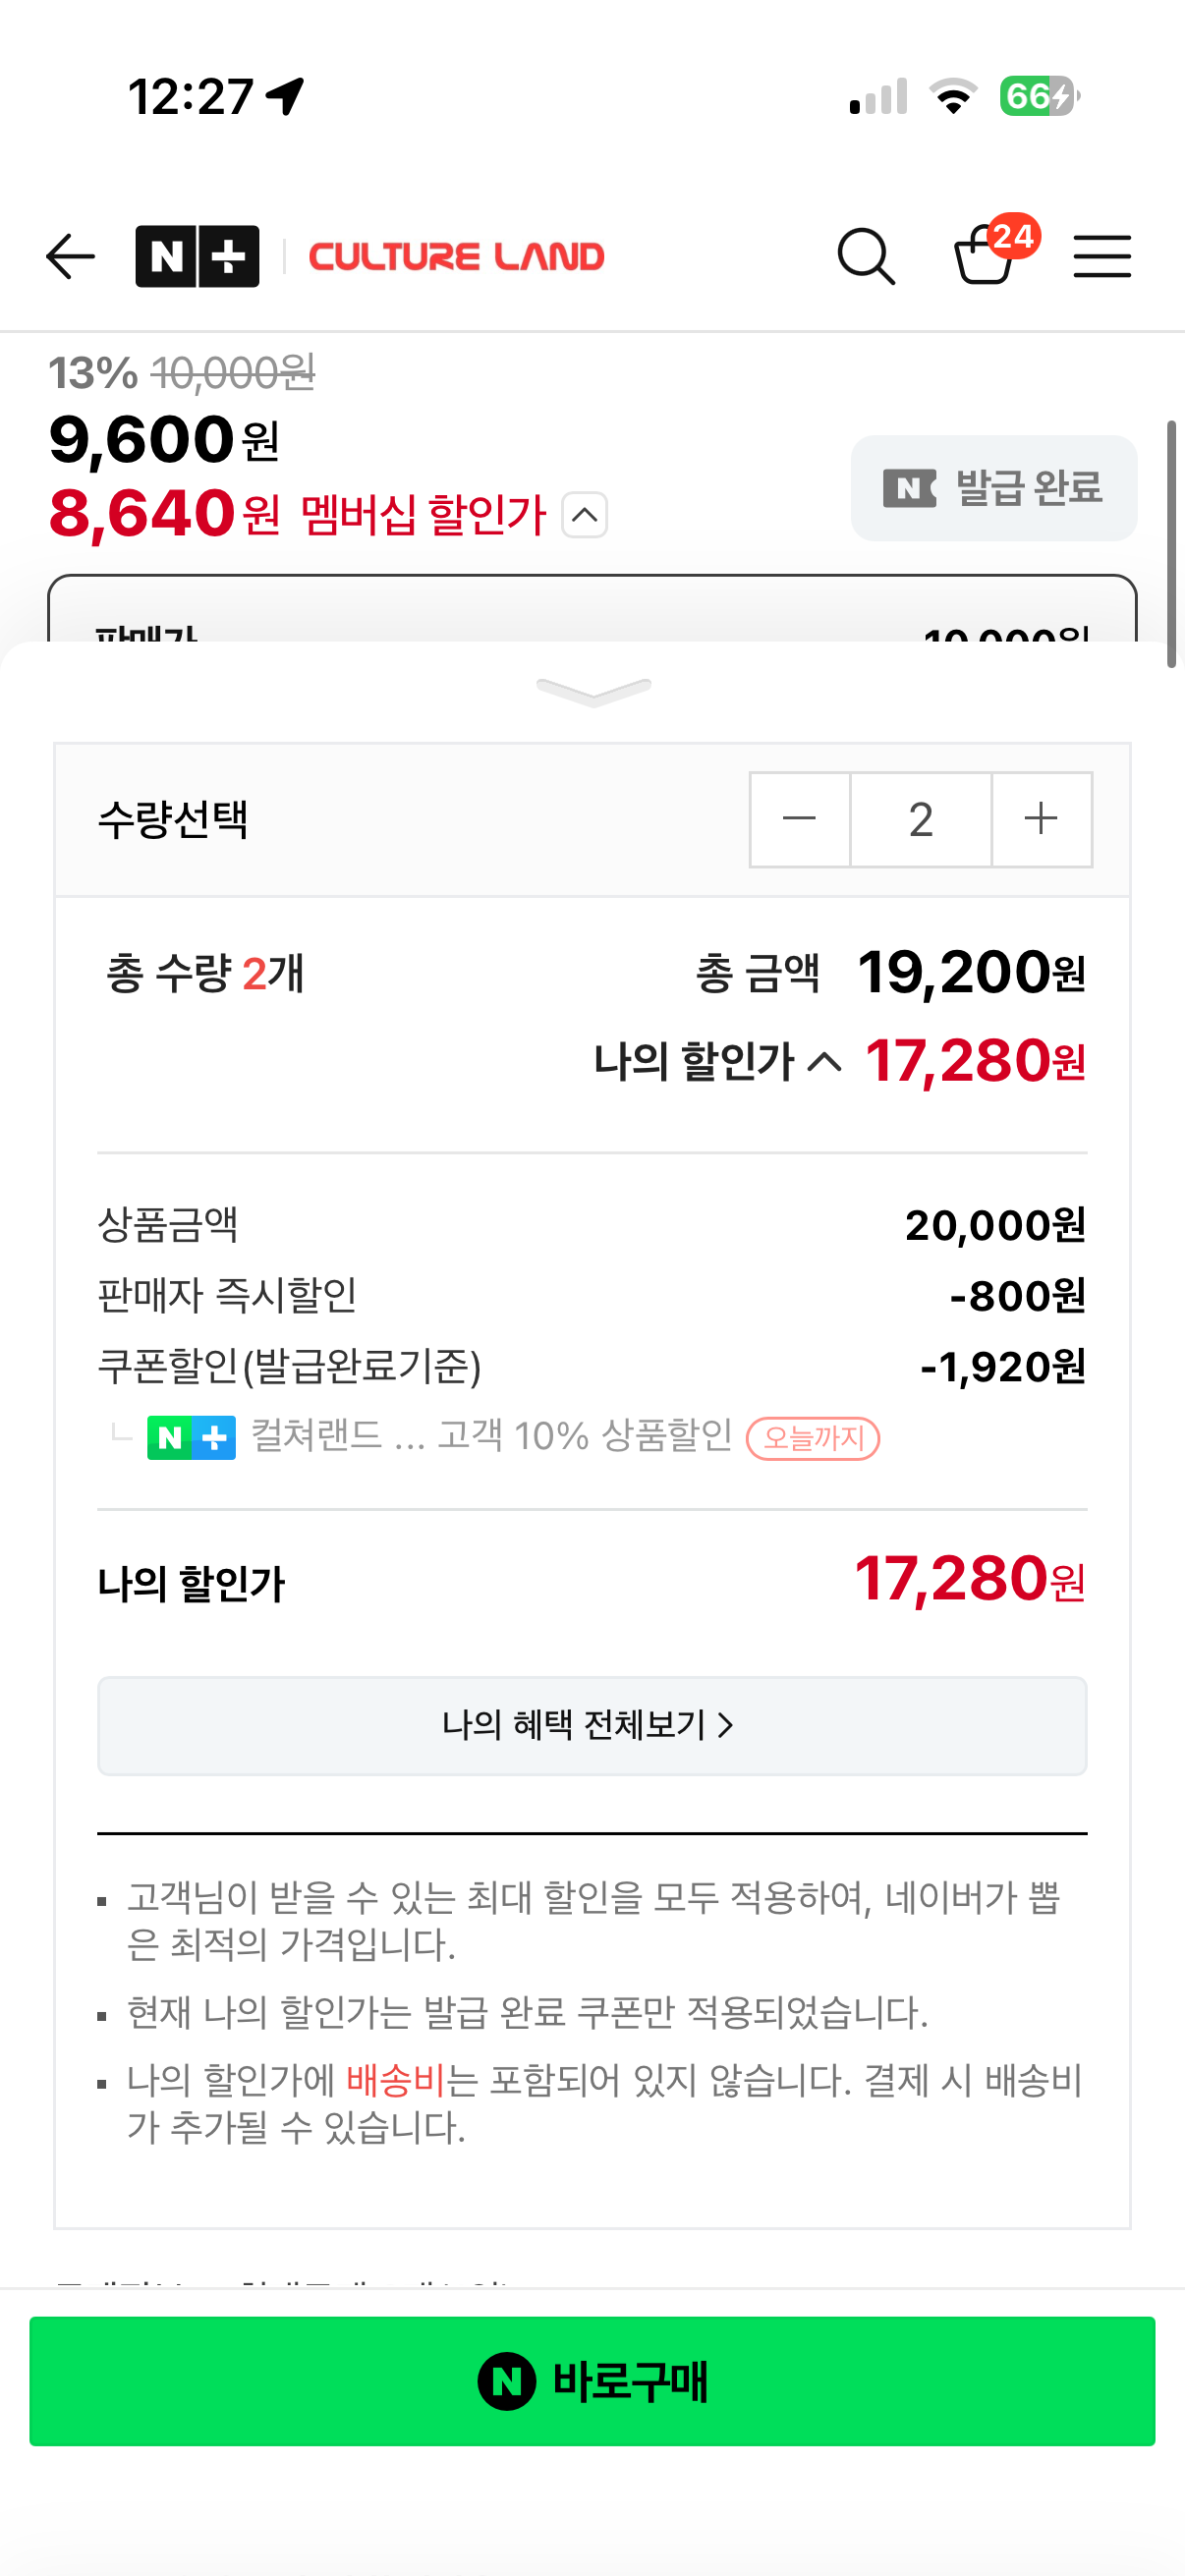Click the page scrollbar on the right
This screenshot has width=1185, height=2576.
click(x=1171, y=544)
